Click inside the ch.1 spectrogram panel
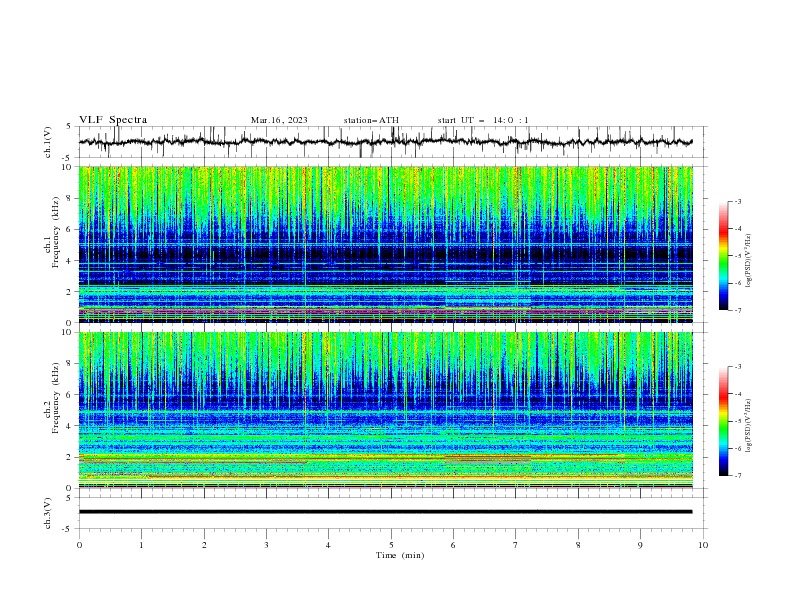This screenshot has width=792, height=612. pos(385,244)
